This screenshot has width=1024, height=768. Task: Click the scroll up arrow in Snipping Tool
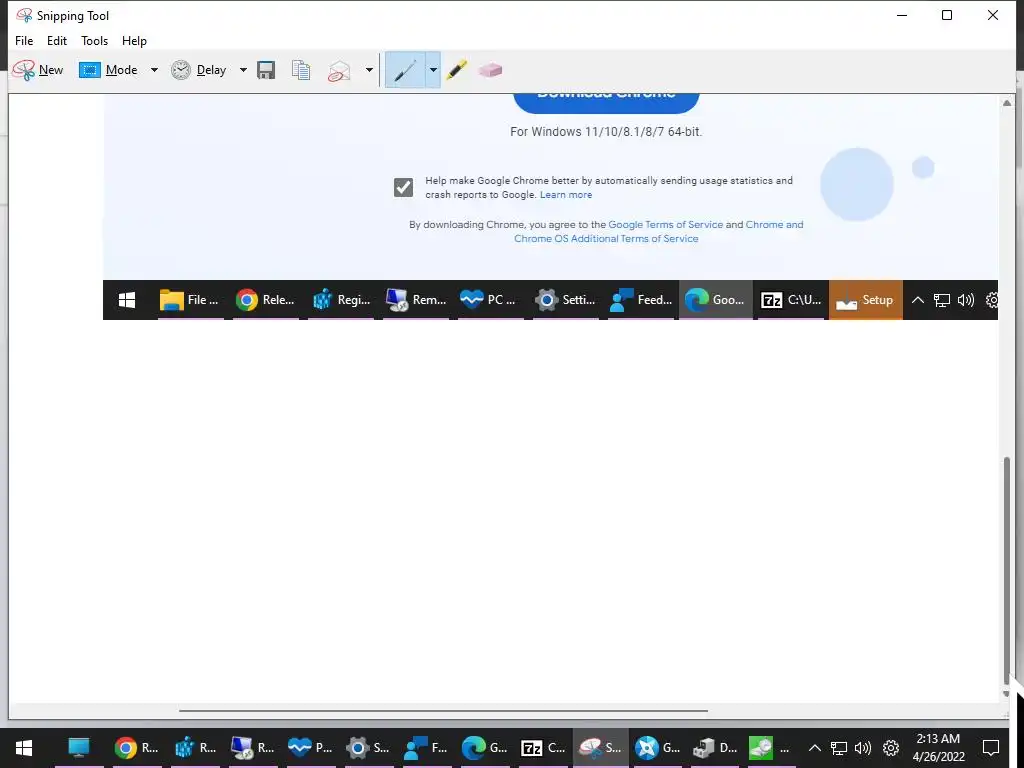click(1006, 103)
